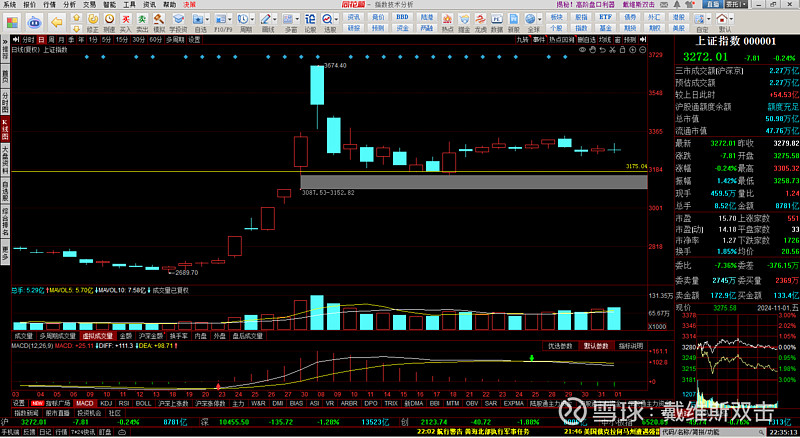Expand the 自选 dropdown arrow
Image resolution: width=800 pixels, height=438 pixels.
pos(208,19)
